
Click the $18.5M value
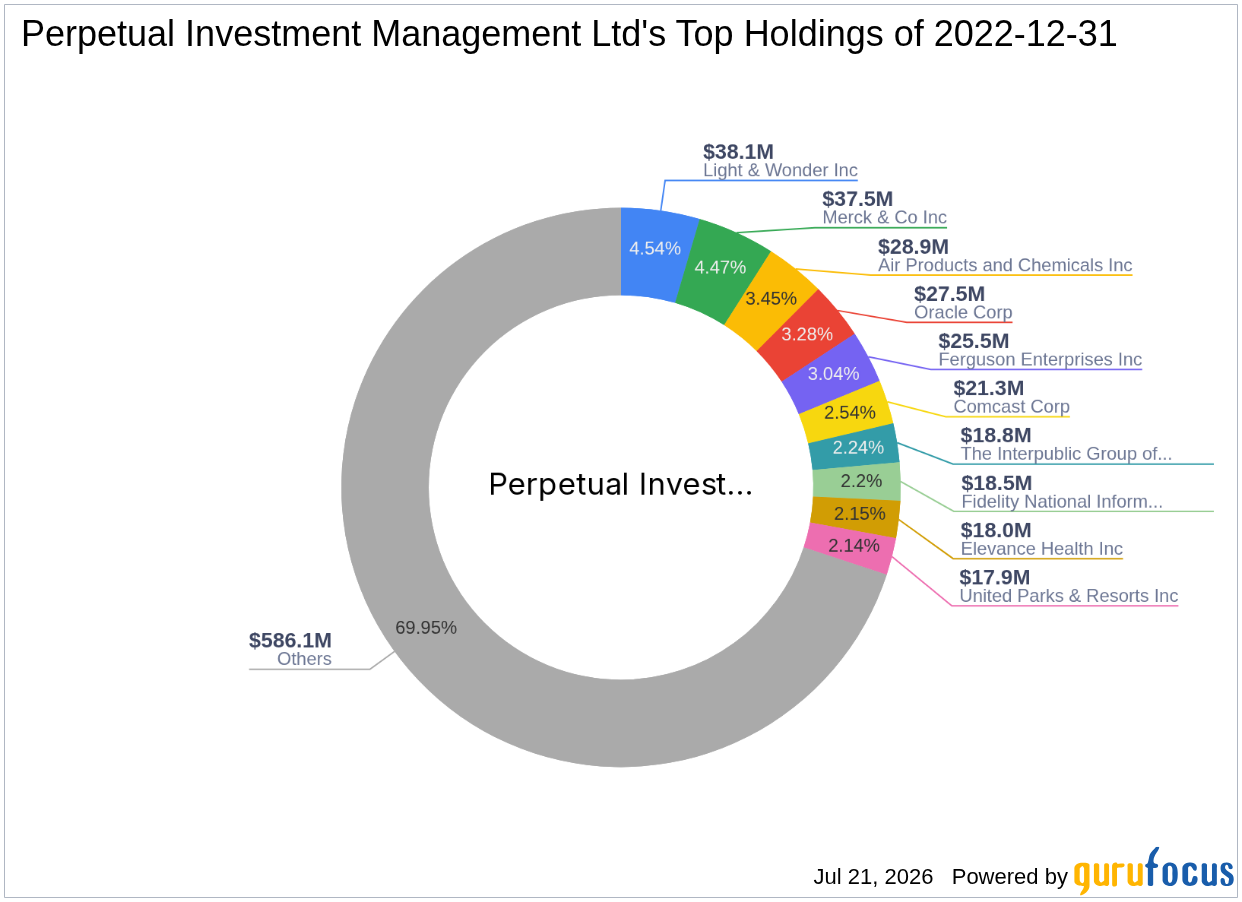click(997, 483)
